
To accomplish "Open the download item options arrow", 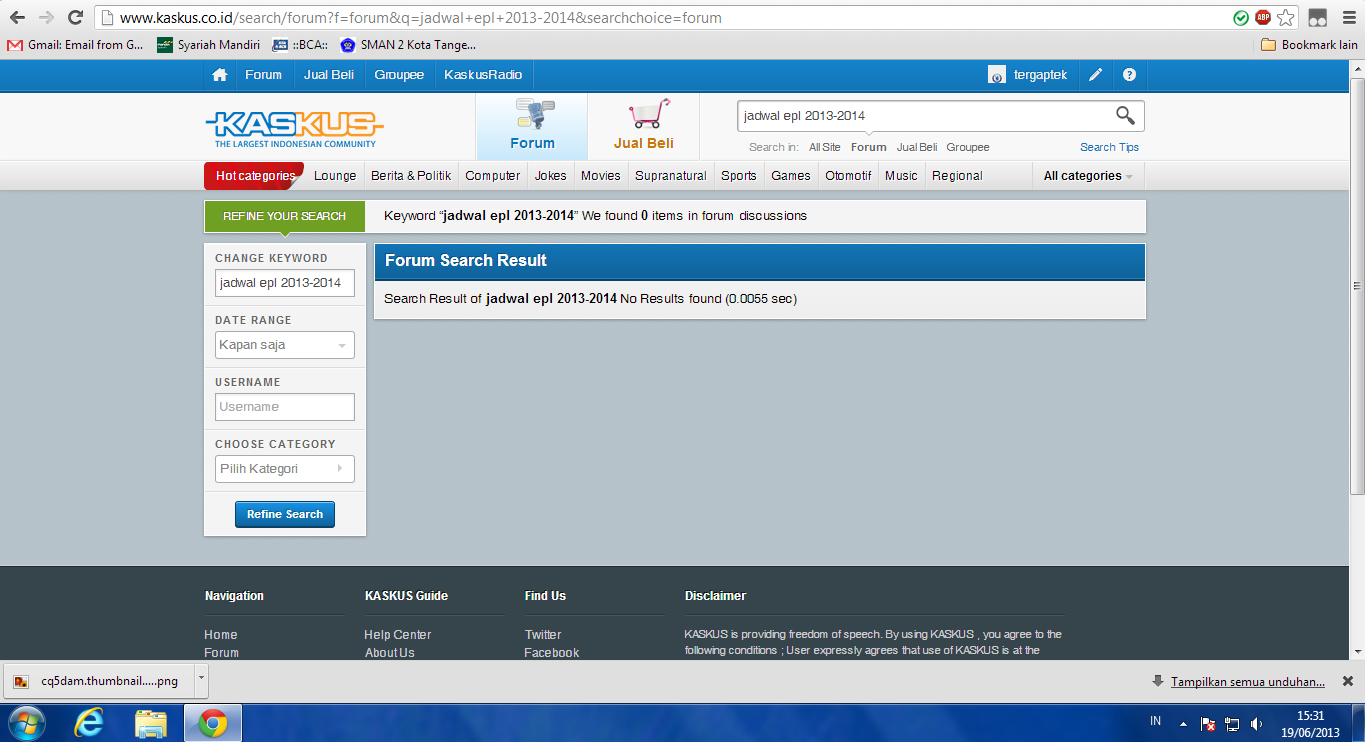I will [x=202, y=680].
